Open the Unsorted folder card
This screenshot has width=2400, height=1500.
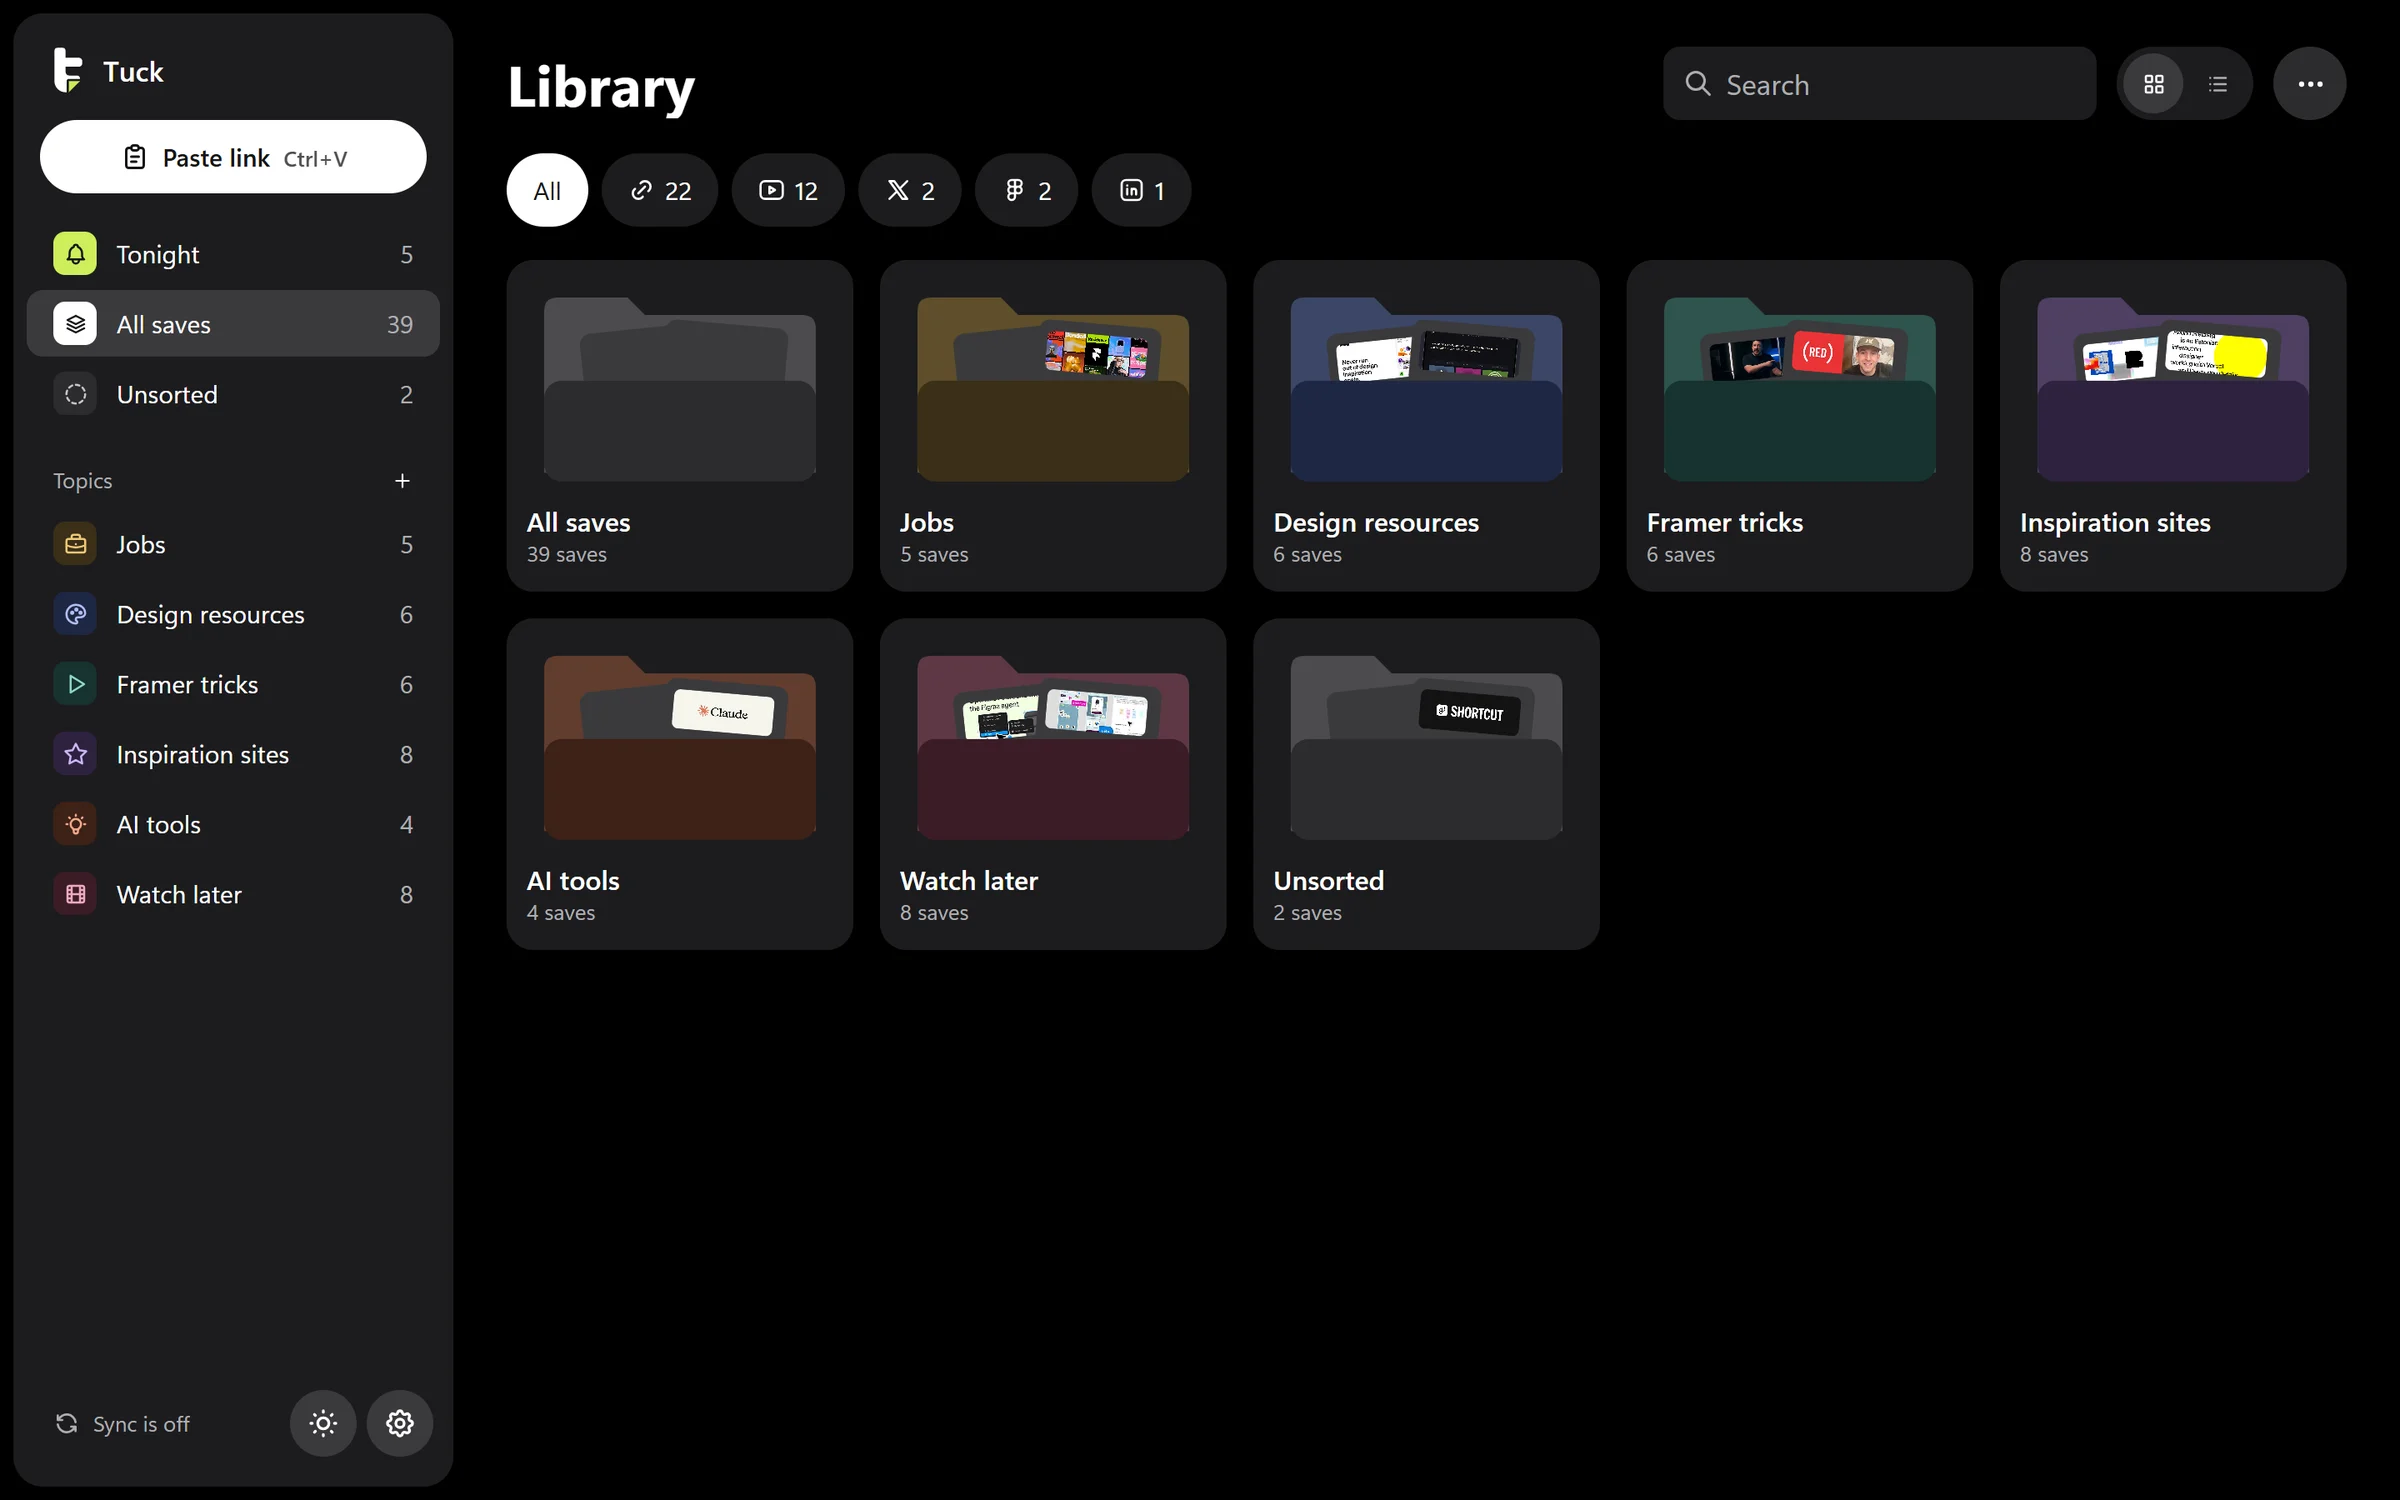point(1426,784)
